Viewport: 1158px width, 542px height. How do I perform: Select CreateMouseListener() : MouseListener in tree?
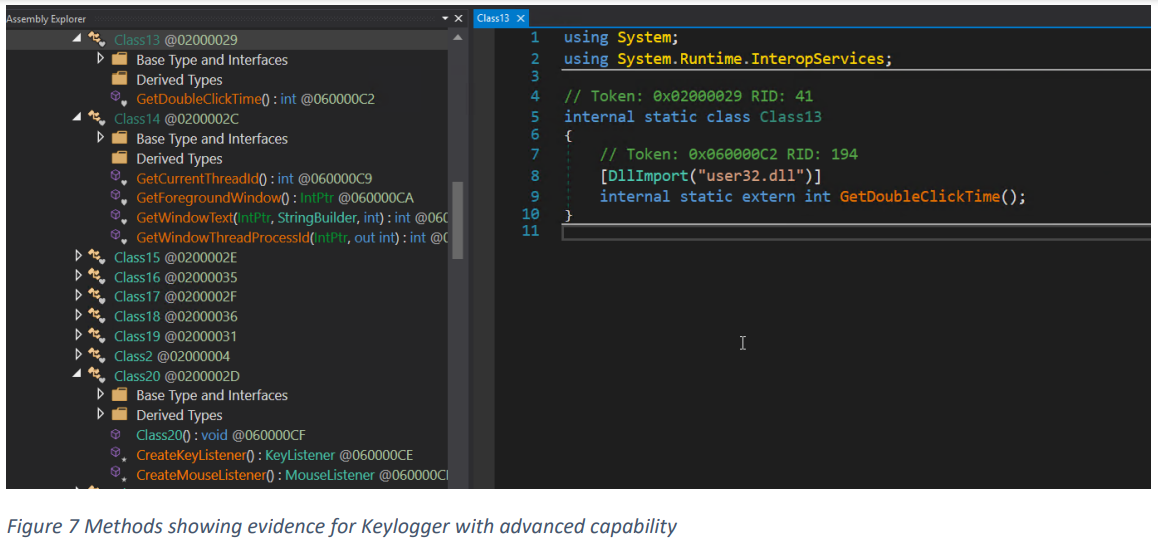pos(292,475)
